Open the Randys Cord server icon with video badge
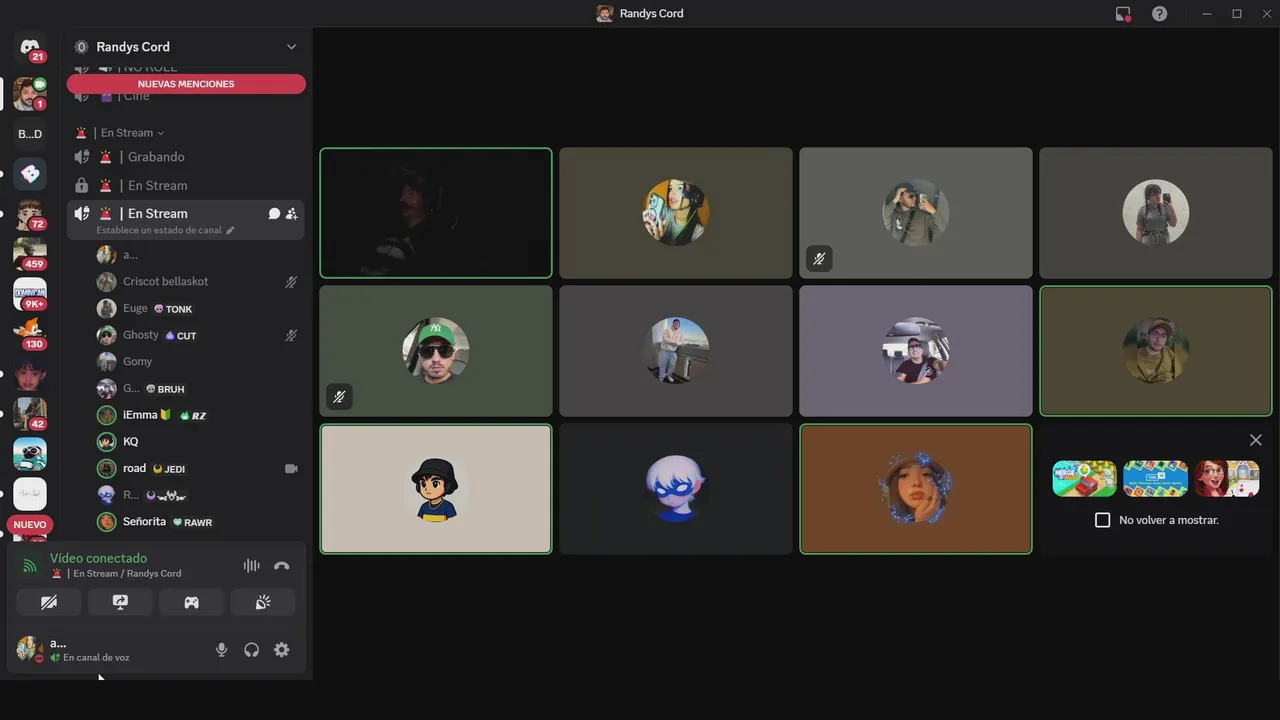This screenshot has width=1280, height=720. [x=30, y=94]
